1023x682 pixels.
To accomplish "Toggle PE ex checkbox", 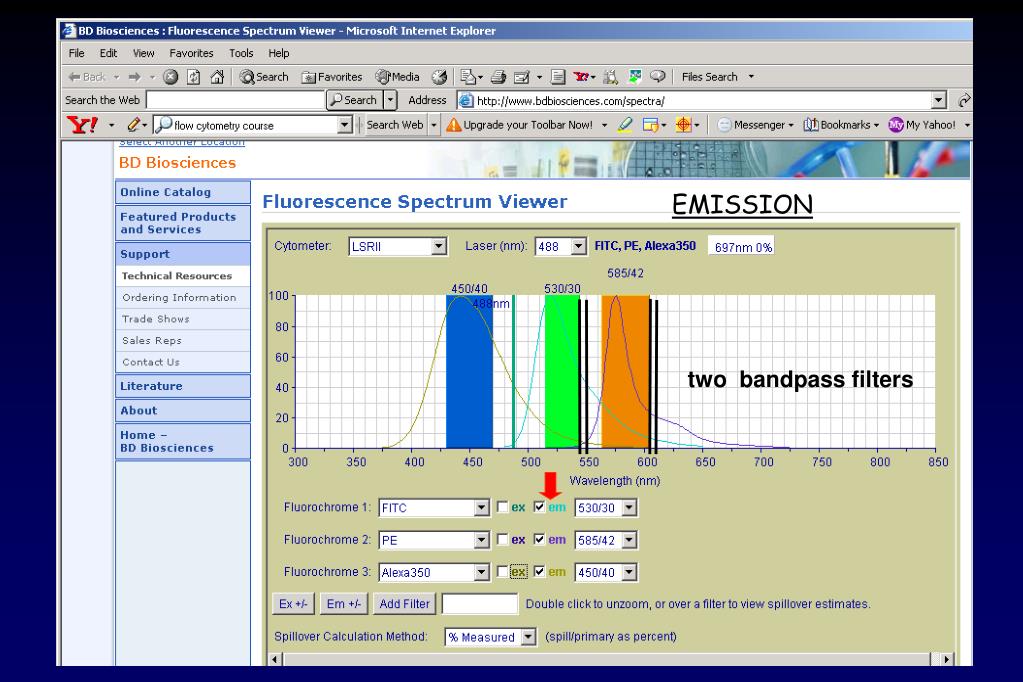I will pyautogui.click(x=502, y=540).
